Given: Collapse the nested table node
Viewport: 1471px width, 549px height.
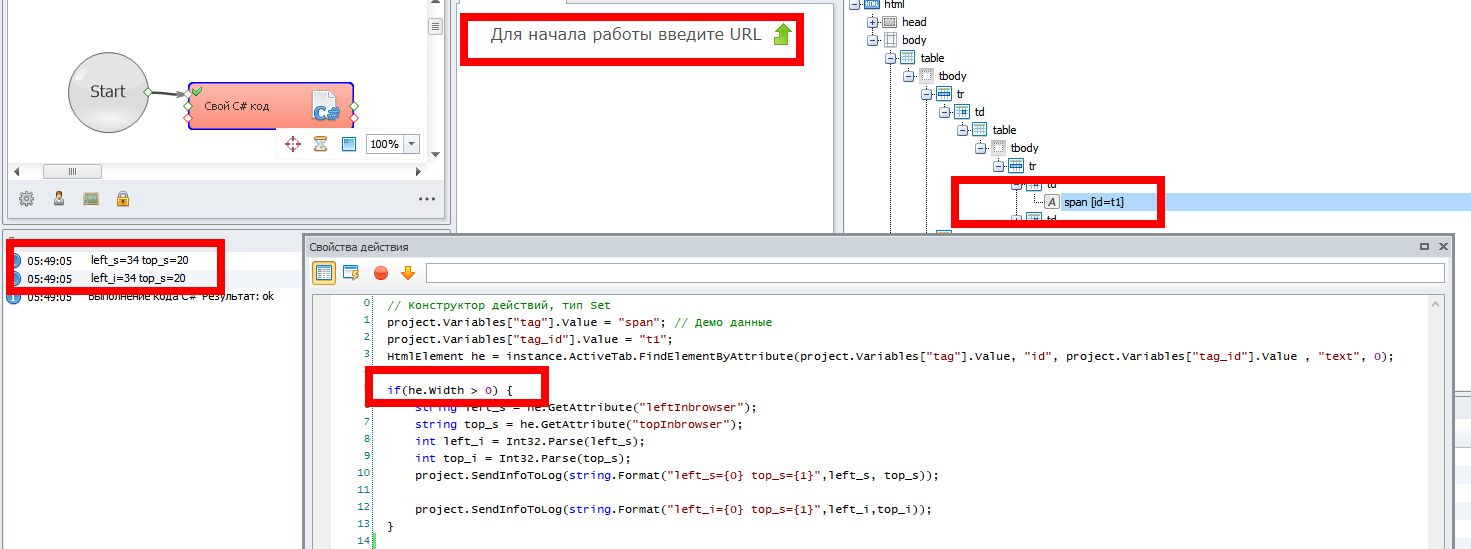Looking at the screenshot, I should [962, 130].
